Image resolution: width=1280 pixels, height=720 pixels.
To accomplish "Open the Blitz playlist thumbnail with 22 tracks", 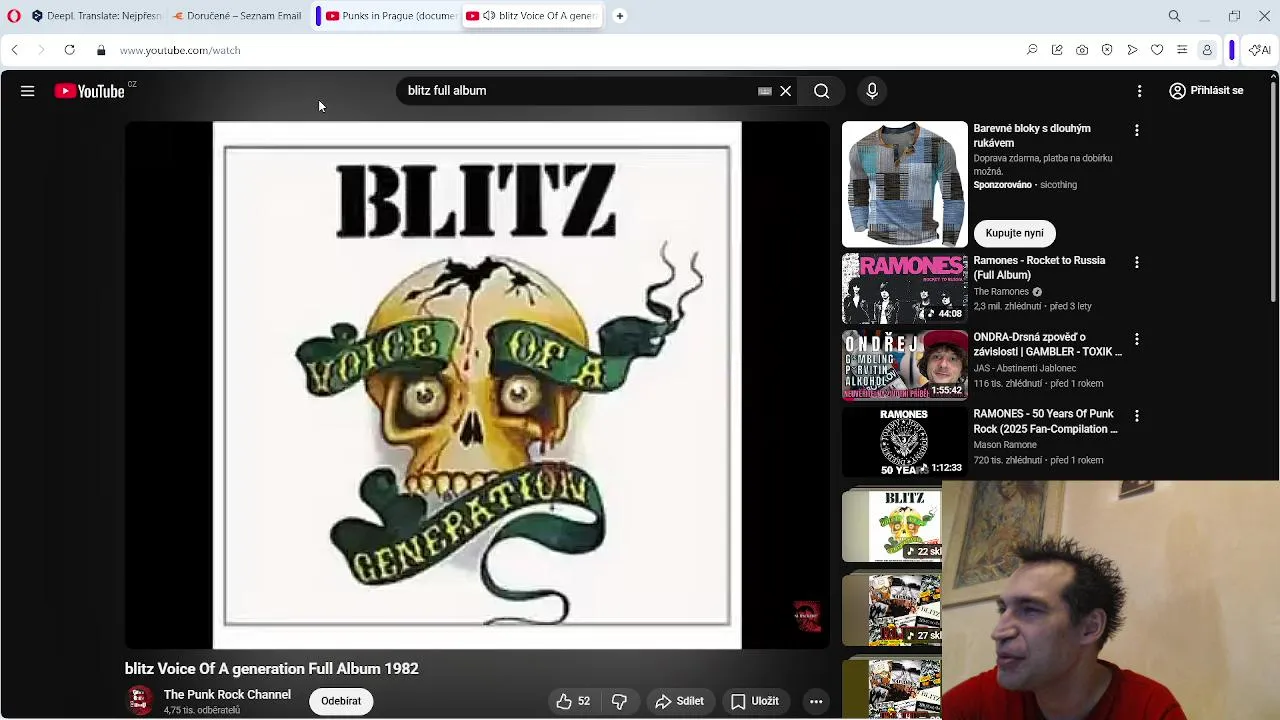I will [x=892, y=526].
